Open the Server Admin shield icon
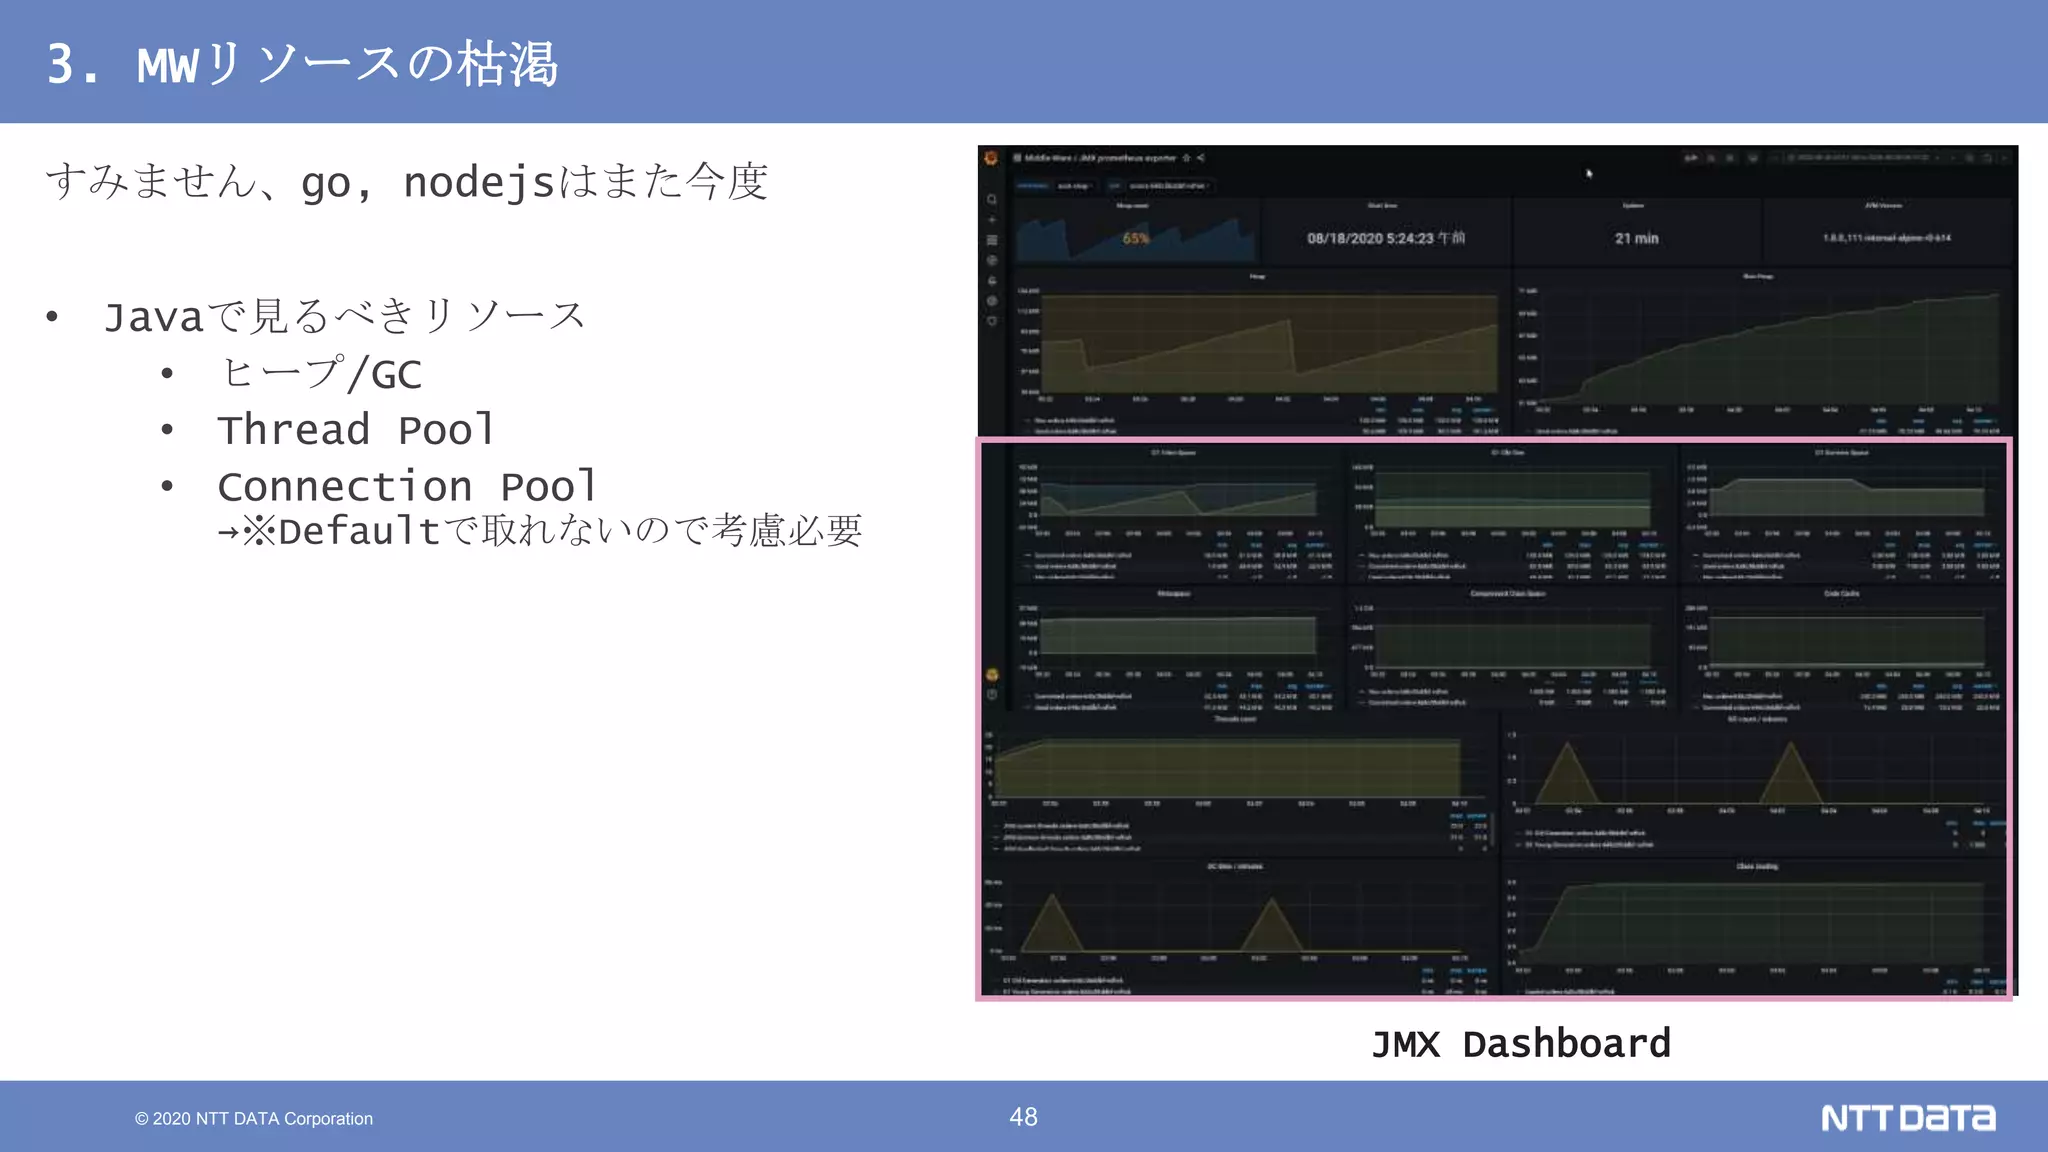 992,321
